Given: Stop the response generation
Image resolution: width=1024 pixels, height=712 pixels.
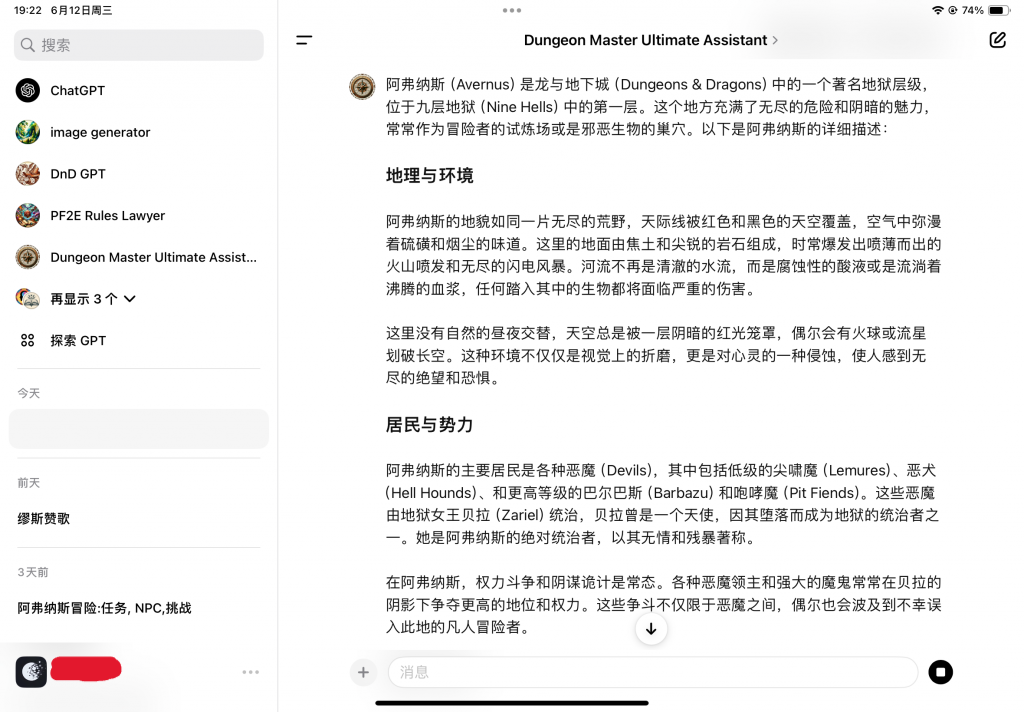Looking at the screenshot, I should pyautogui.click(x=940, y=672).
